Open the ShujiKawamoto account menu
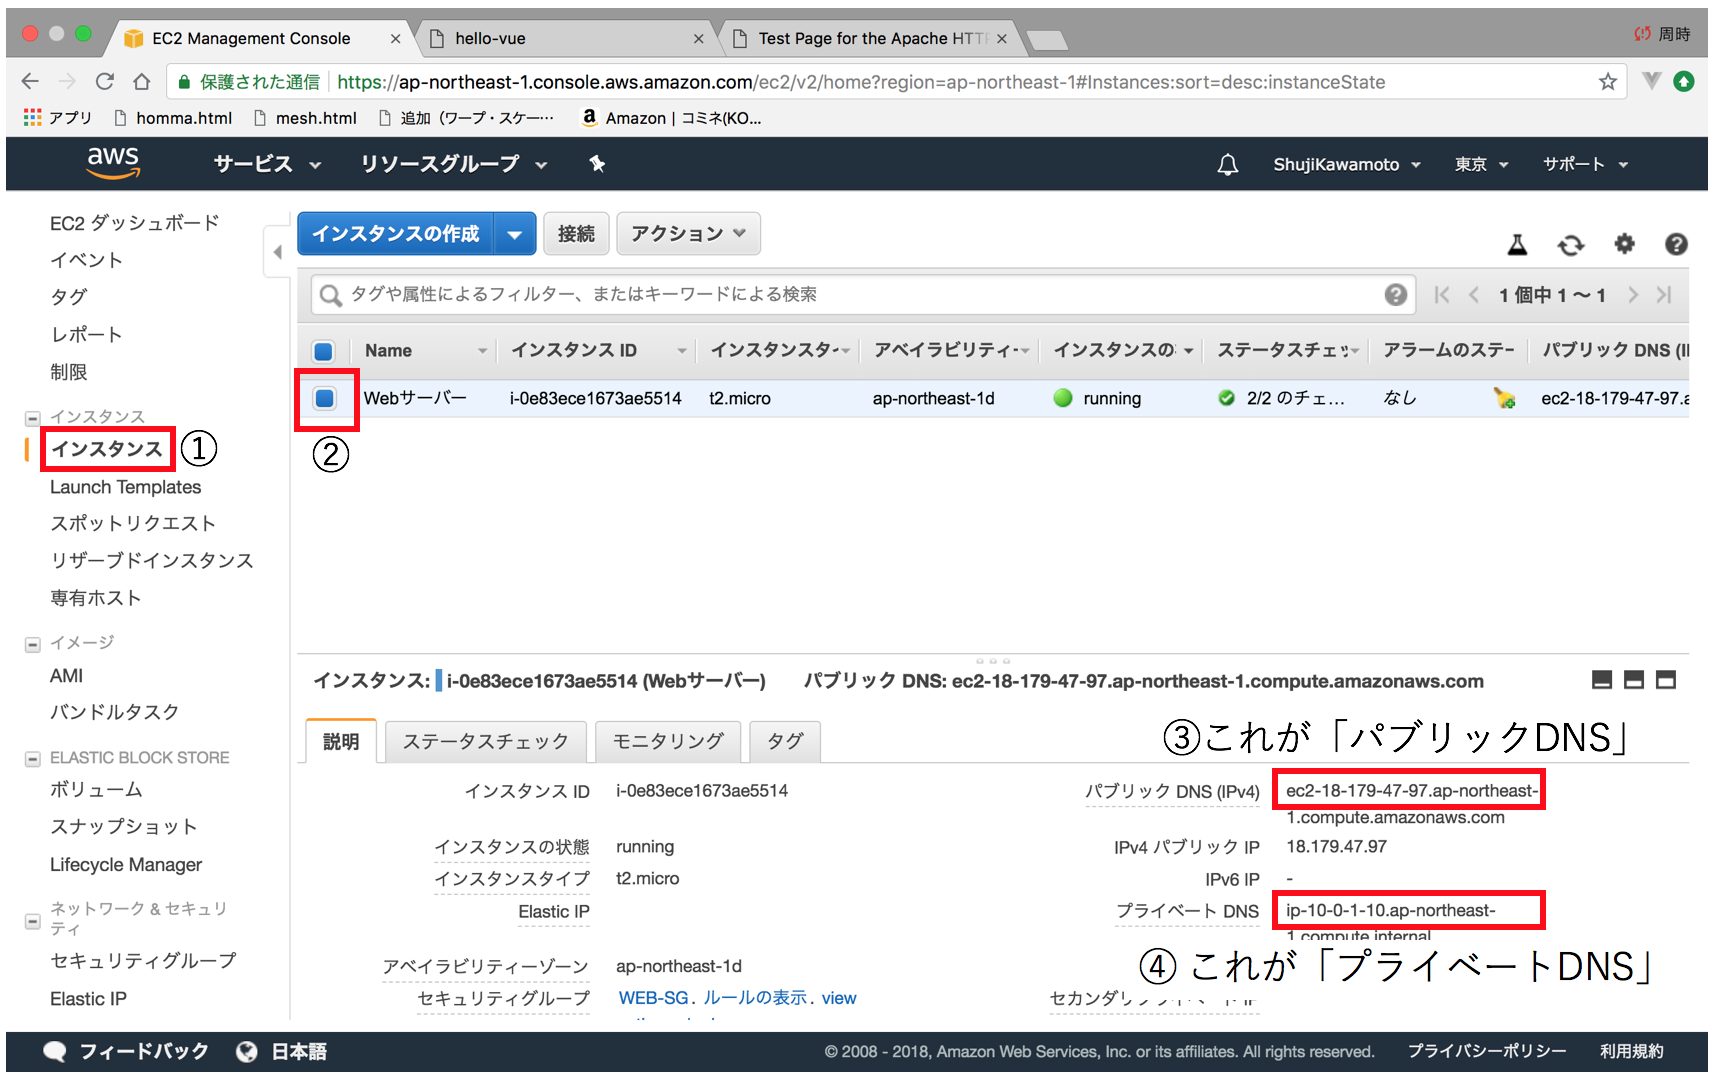This screenshot has height=1080, width=1714. [1346, 164]
